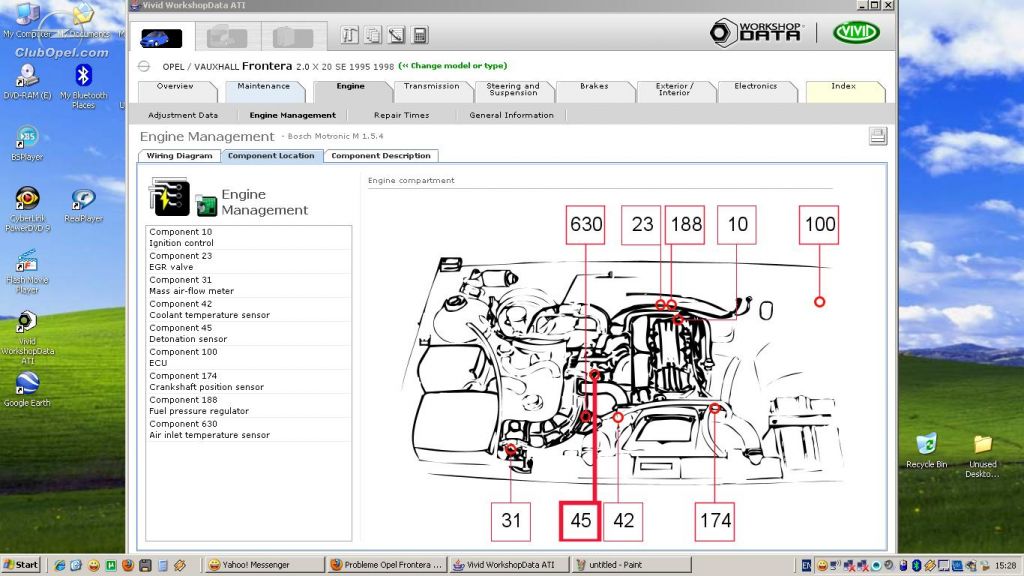The width and height of the screenshot is (1024, 576).
Task: Switch to Yahoo! Messenger taskbar button
Action: tap(264, 565)
